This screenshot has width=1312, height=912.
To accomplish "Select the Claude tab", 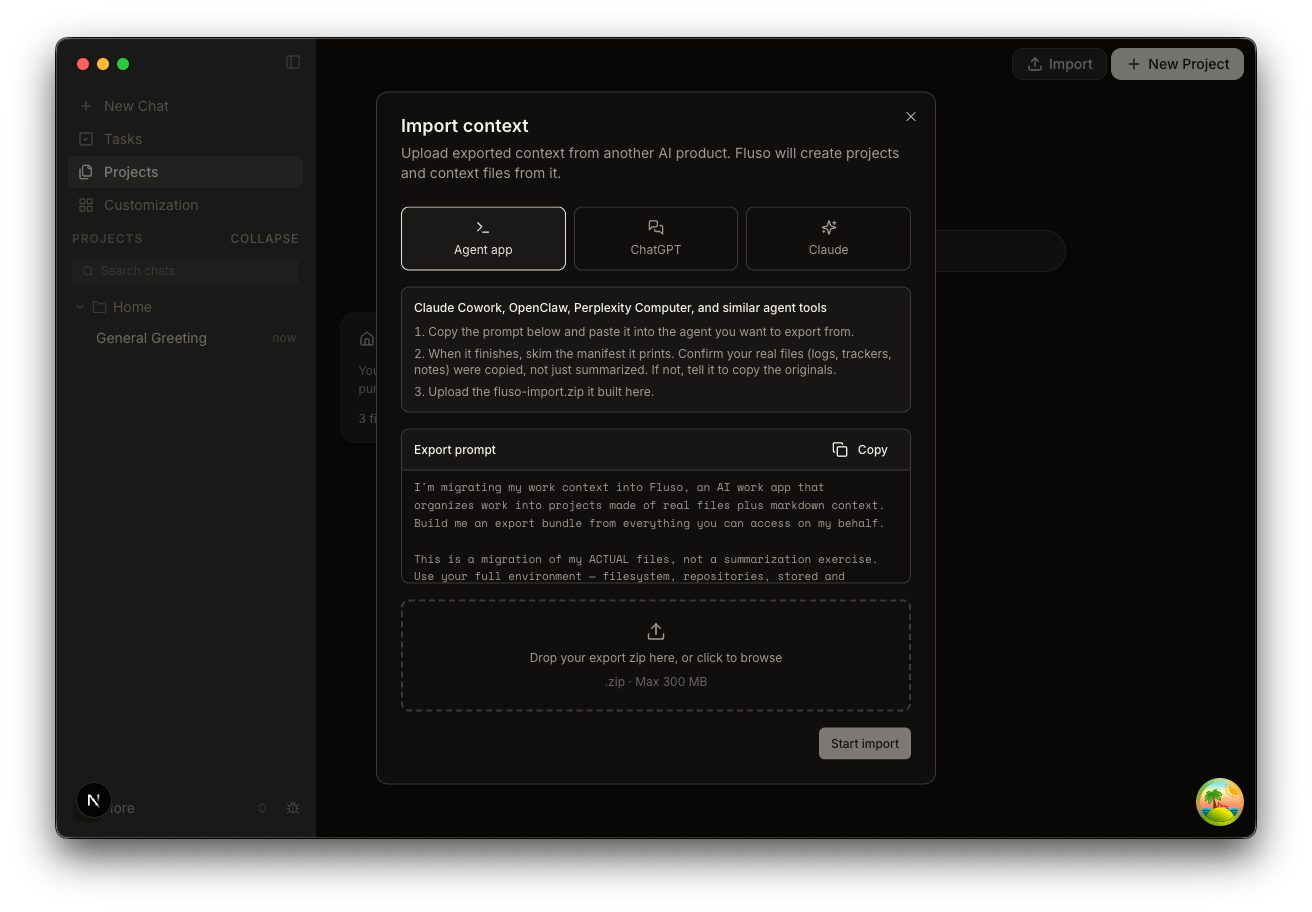I will click(x=828, y=238).
